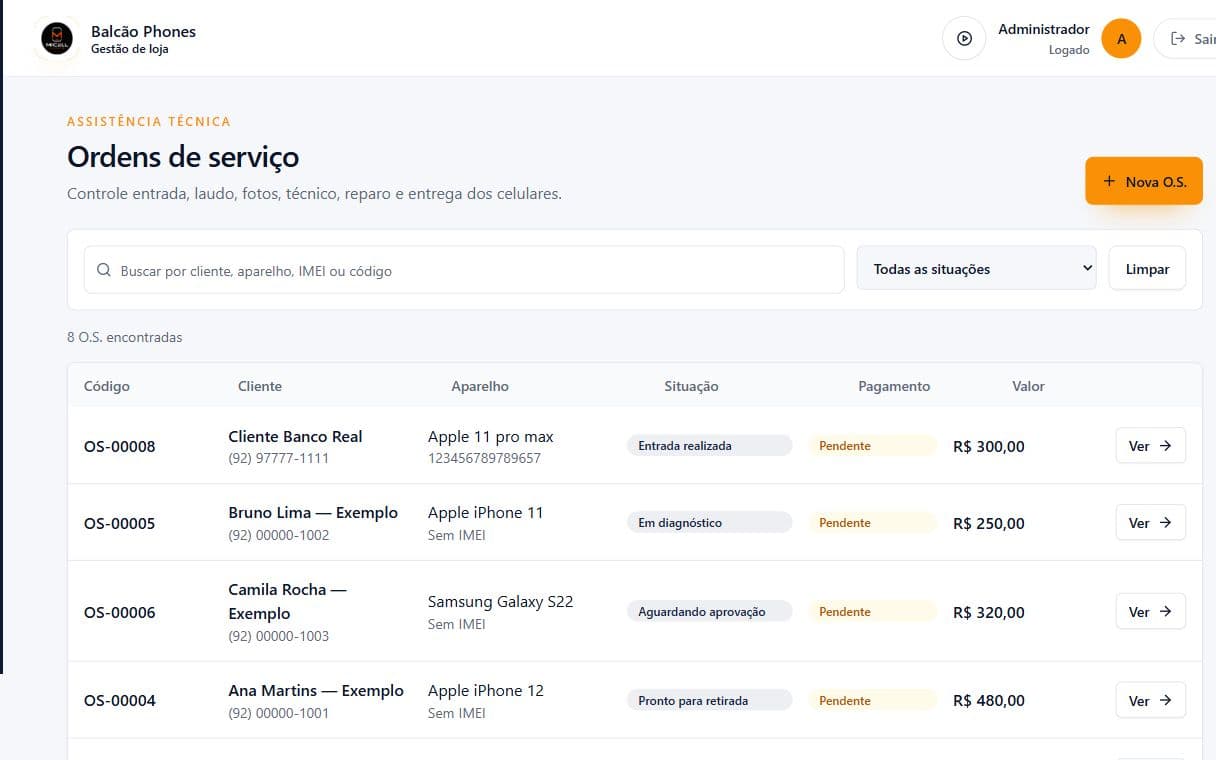This screenshot has width=1216, height=760.
Task: Click the Samsung Galaxy S22 device
Action: [x=501, y=601]
